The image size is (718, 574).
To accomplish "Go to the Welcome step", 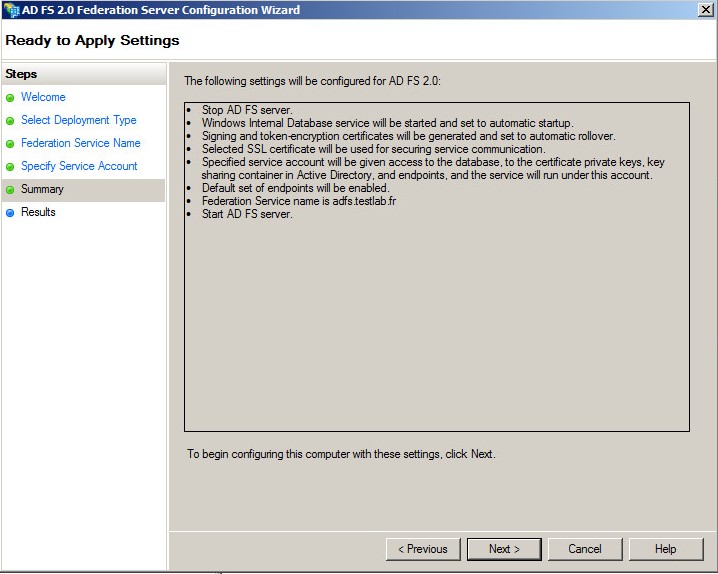I will [43, 97].
